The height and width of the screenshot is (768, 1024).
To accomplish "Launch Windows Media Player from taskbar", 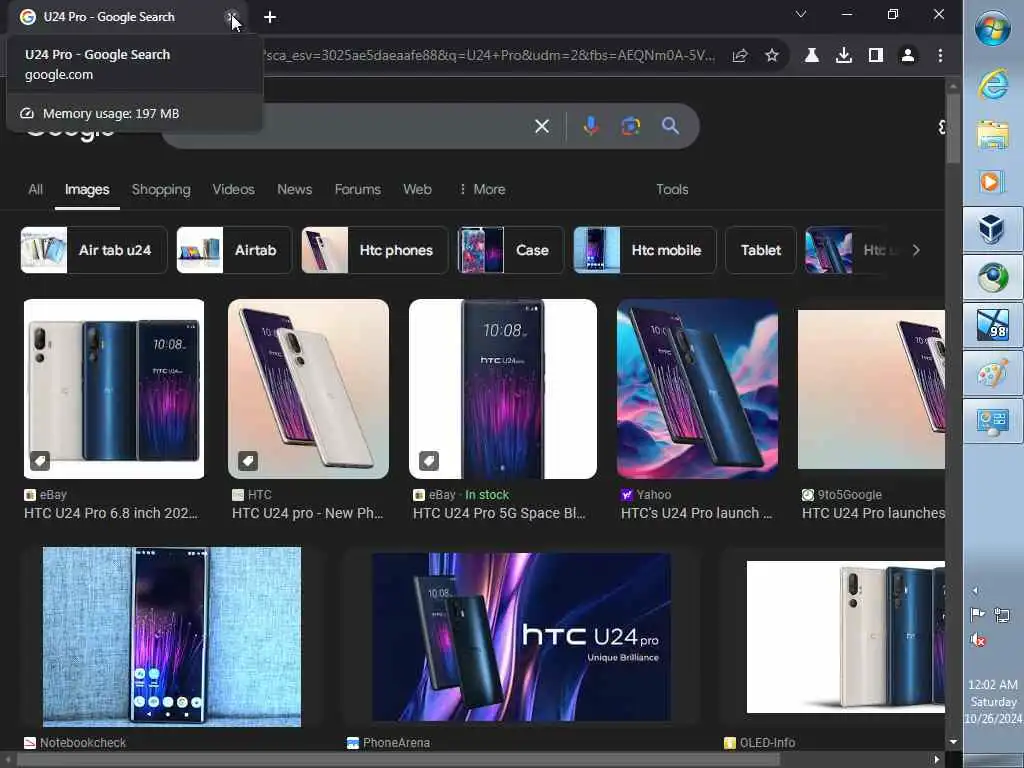I will coord(993,181).
